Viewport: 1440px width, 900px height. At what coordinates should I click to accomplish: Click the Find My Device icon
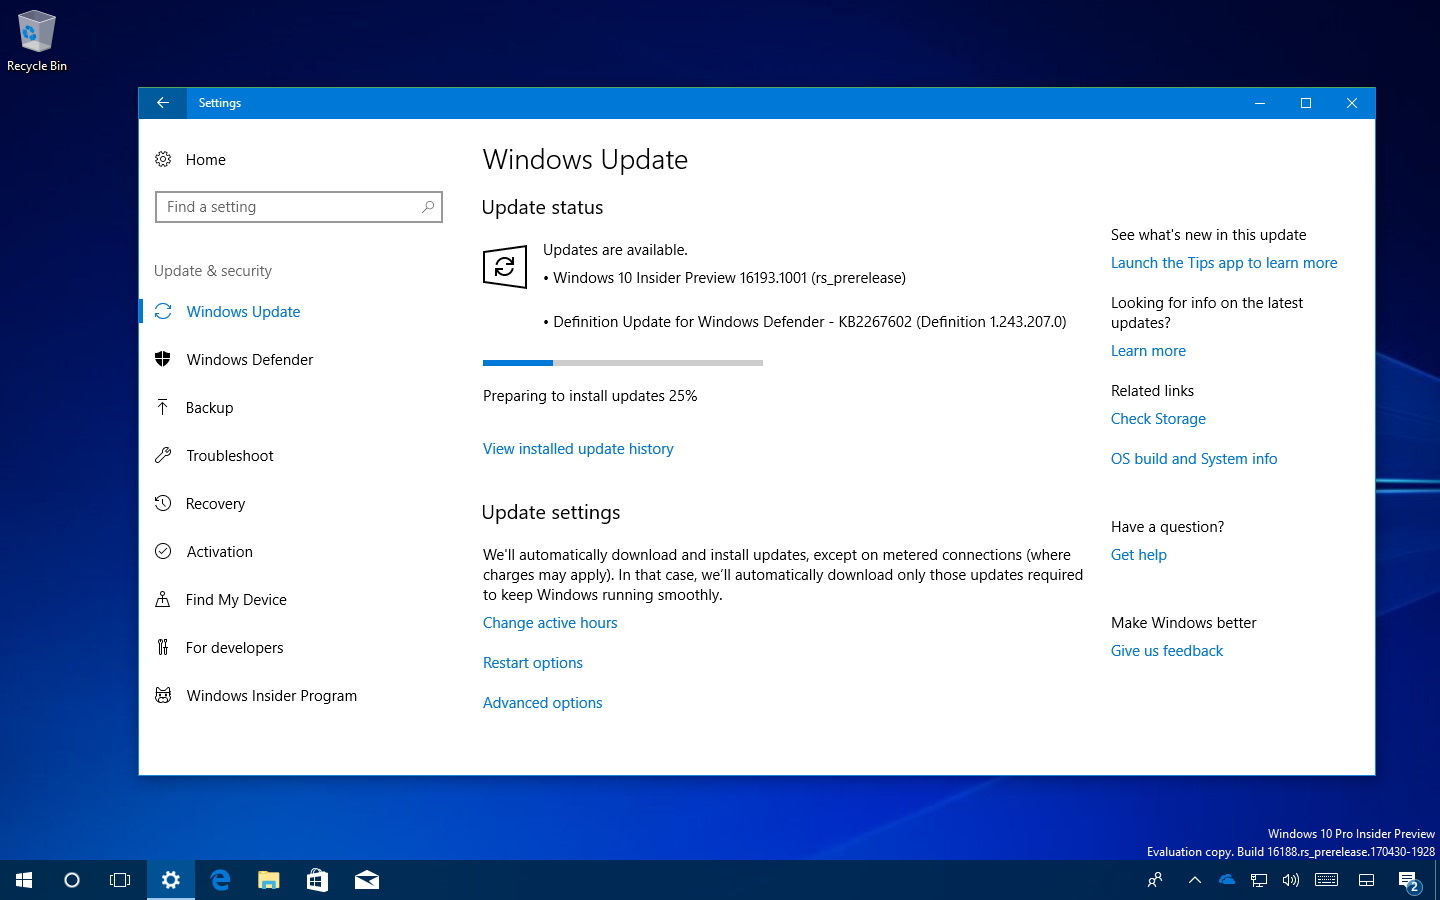tap(164, 599)
